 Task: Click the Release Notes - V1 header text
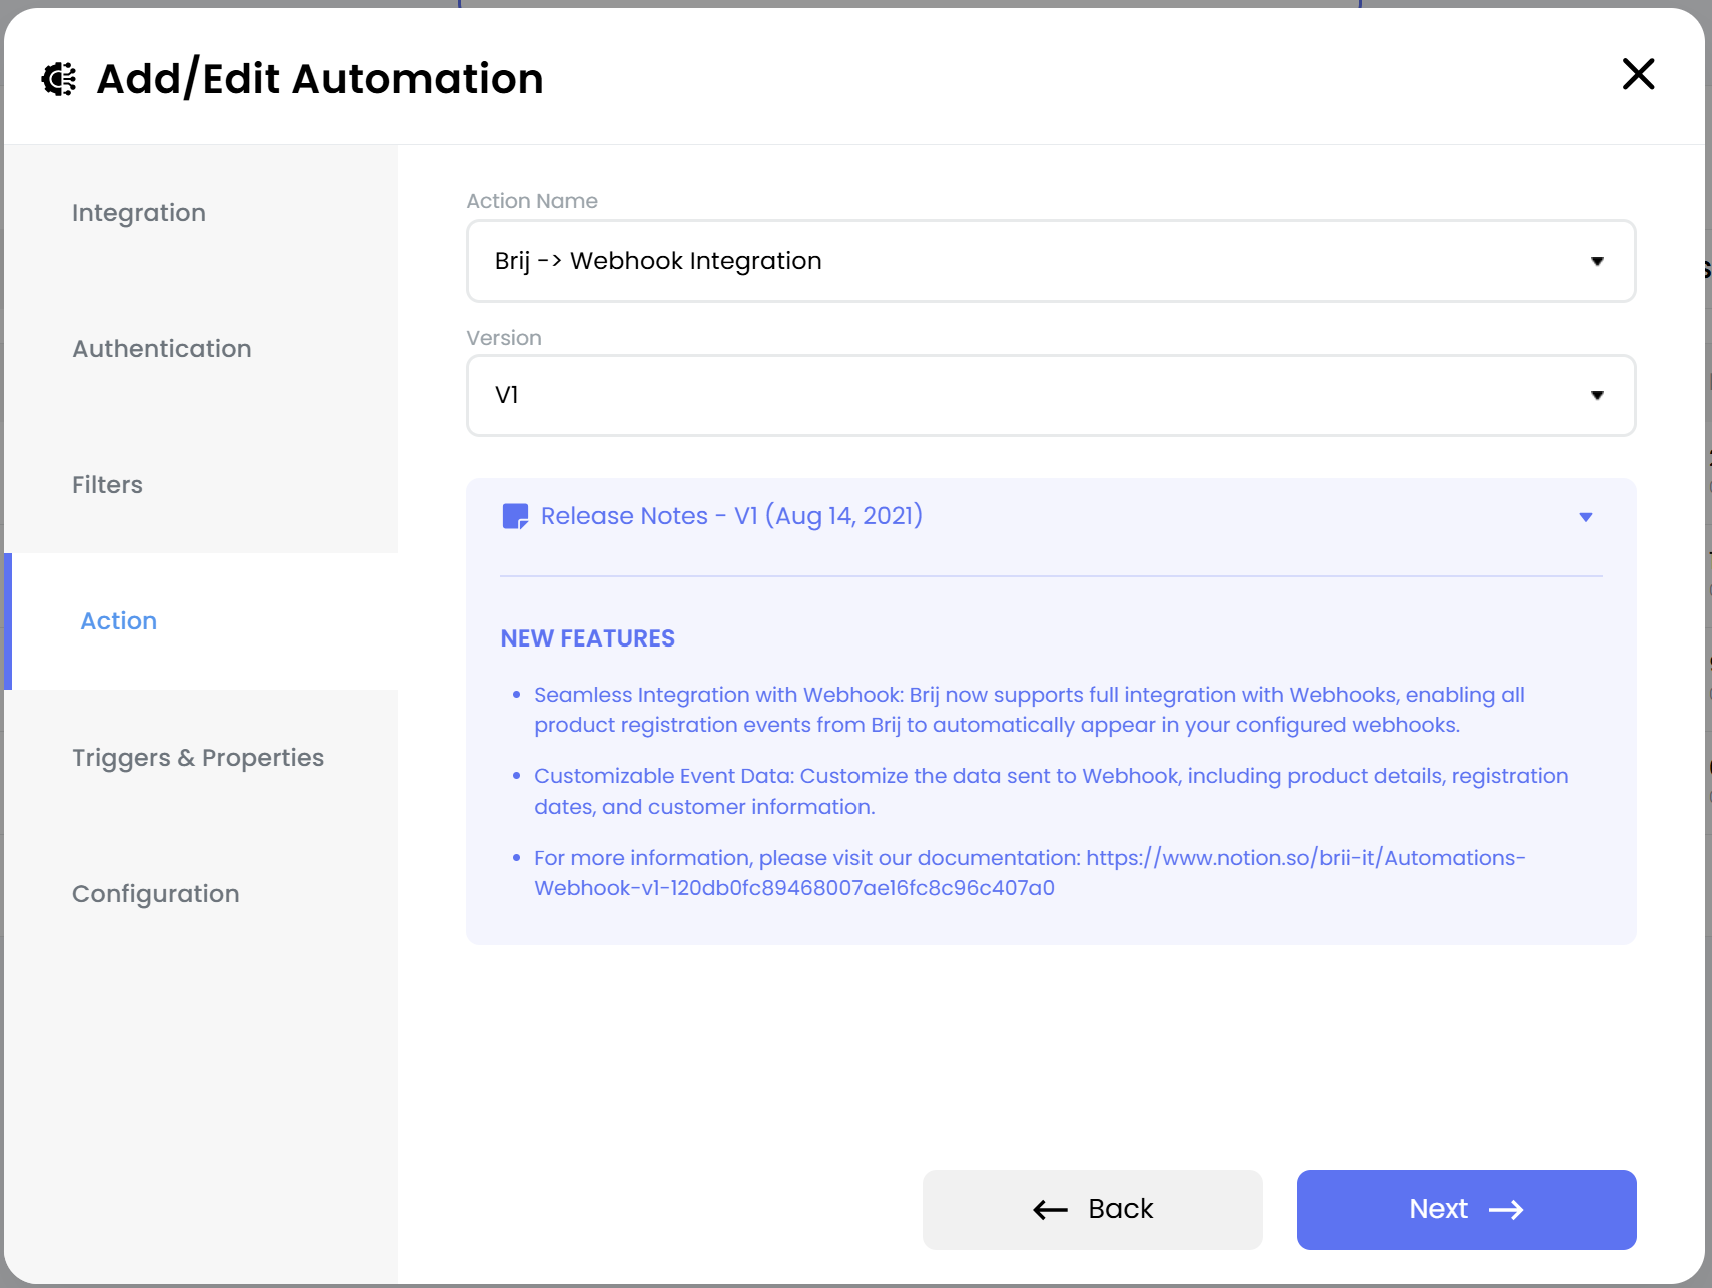click(732, 516)
